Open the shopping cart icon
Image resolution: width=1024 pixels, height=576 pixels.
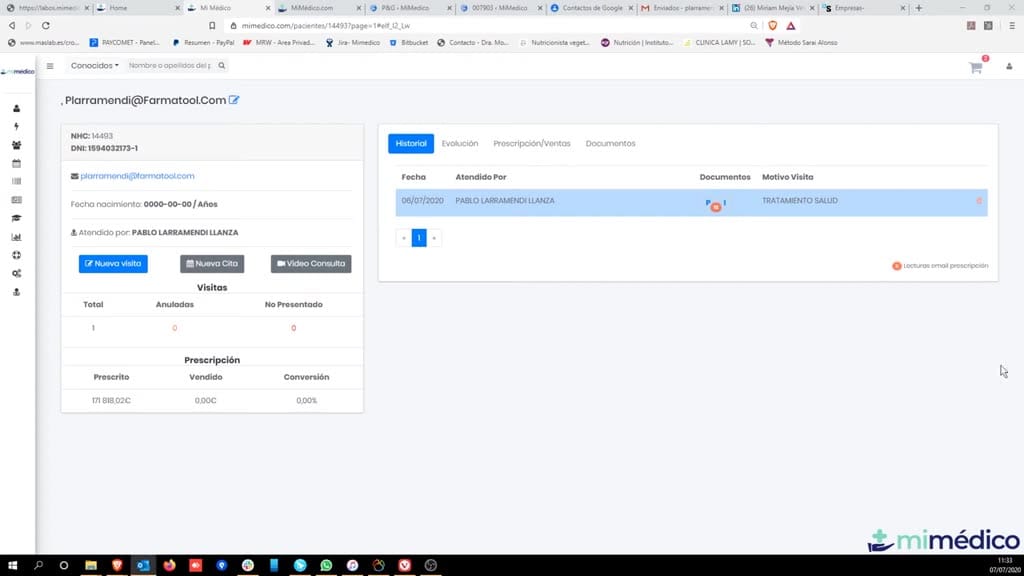976,67
